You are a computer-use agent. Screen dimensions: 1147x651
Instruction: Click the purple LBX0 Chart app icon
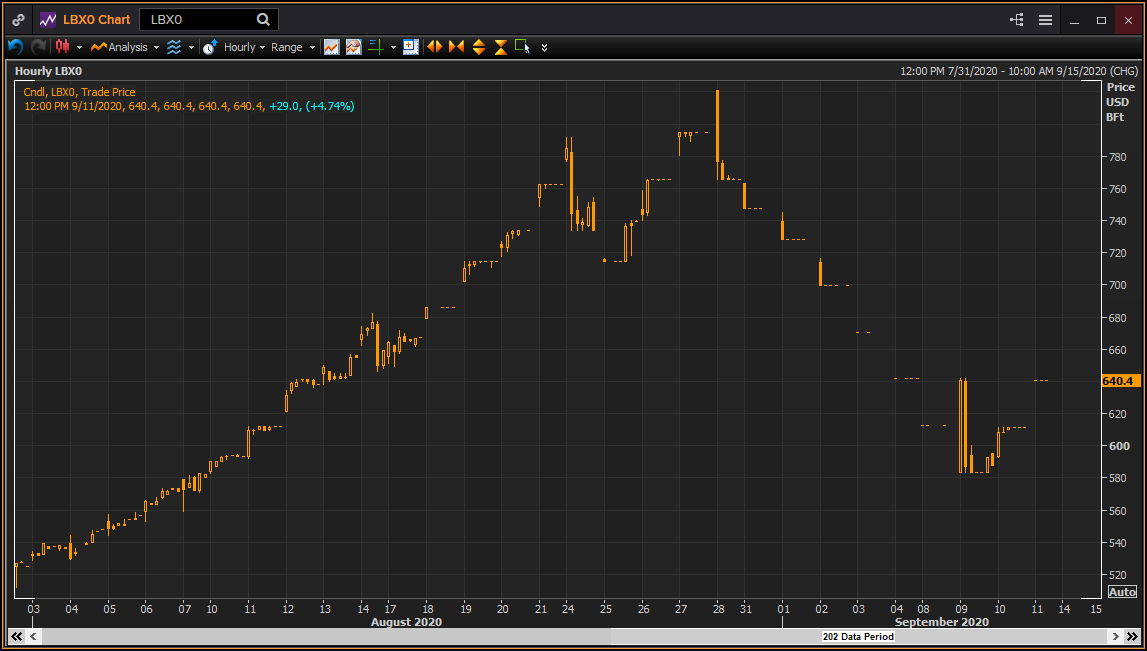(x=48, y=20)
